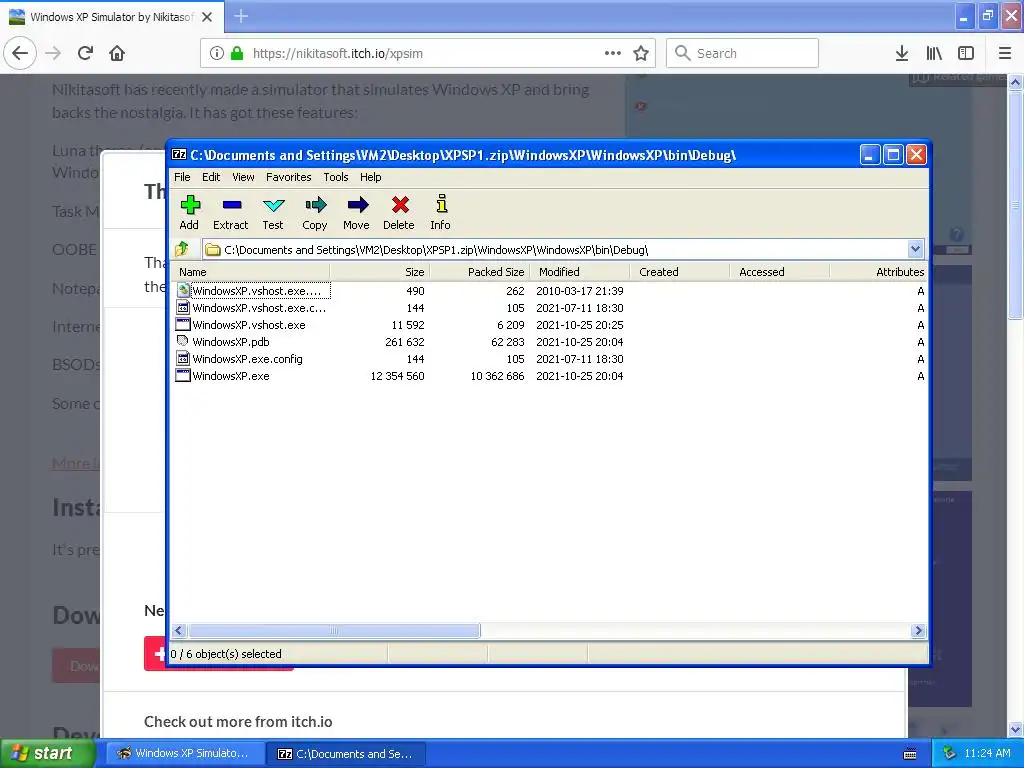Click the Info toolbar icon
Screen dimensions: 1024x768
pos(441,204)
